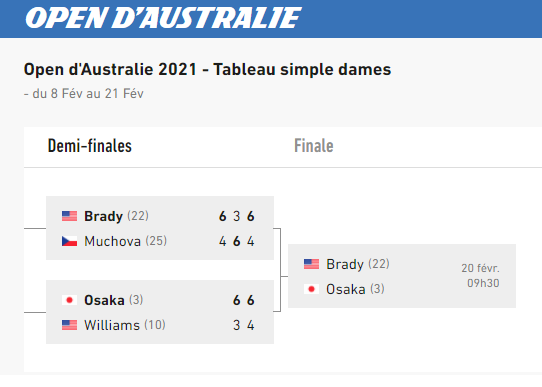Select the Finale tab
This screenshot has height=387, width=542.
pyautogui.click(x=314, y=146)
